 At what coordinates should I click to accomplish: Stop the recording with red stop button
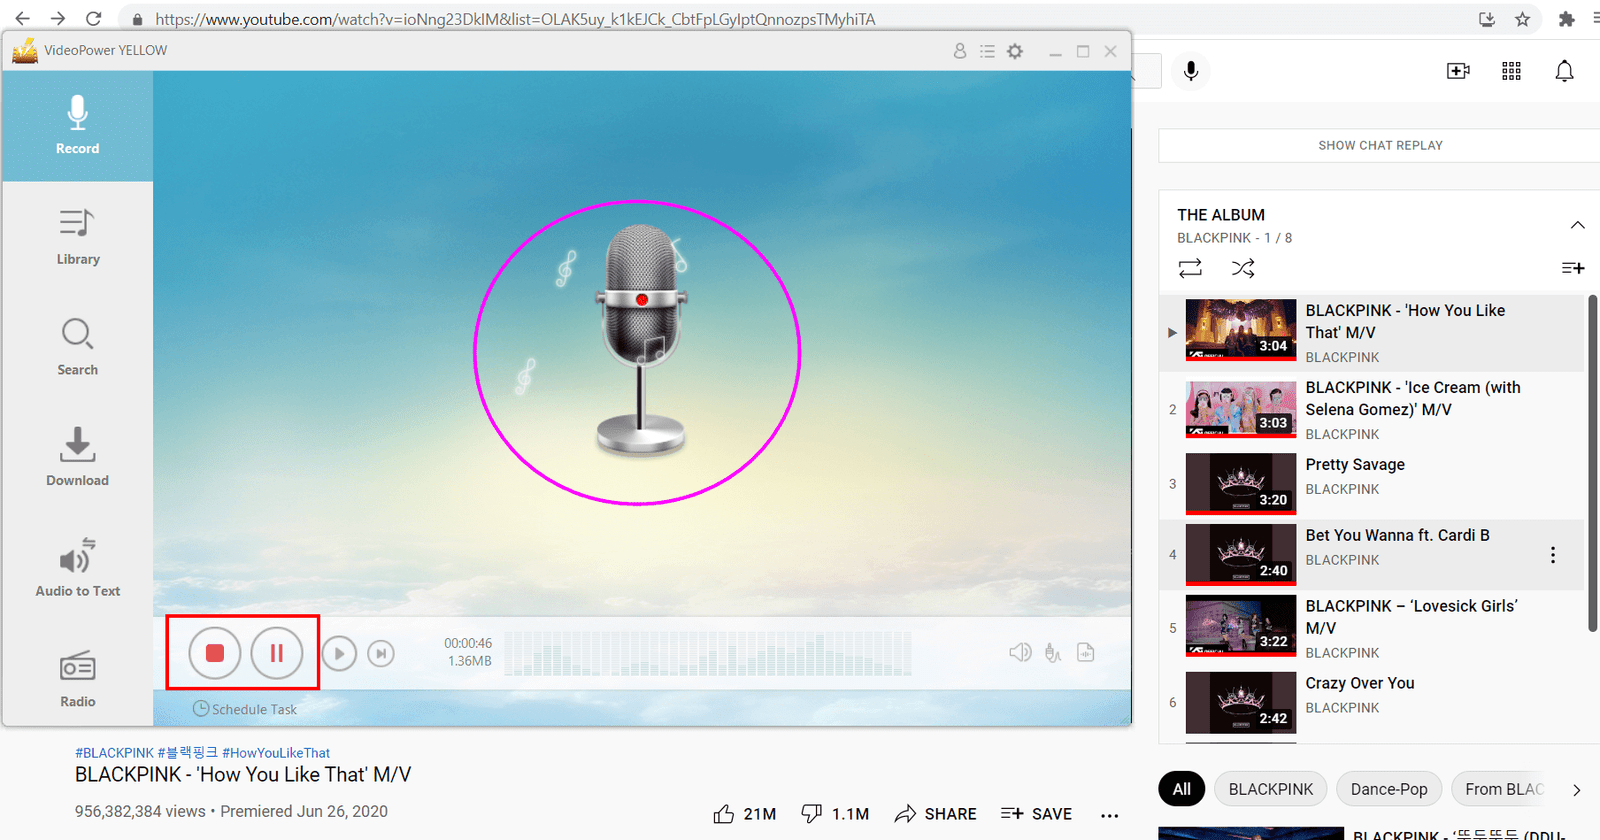(214, 653)
